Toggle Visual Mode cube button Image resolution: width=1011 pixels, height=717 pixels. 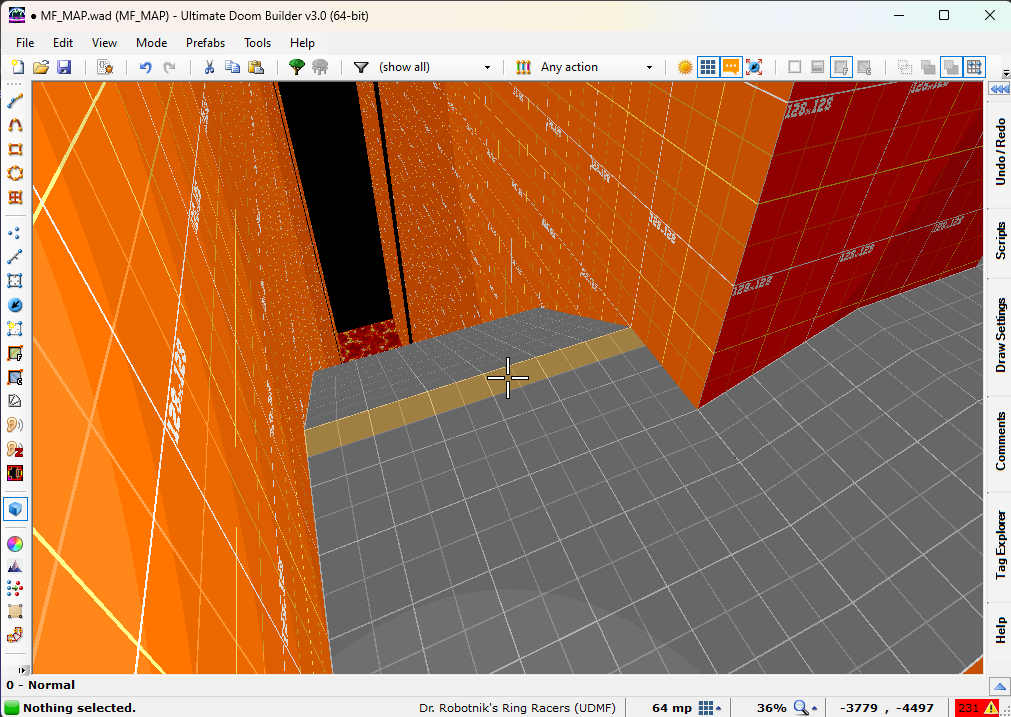click(15, 509)
